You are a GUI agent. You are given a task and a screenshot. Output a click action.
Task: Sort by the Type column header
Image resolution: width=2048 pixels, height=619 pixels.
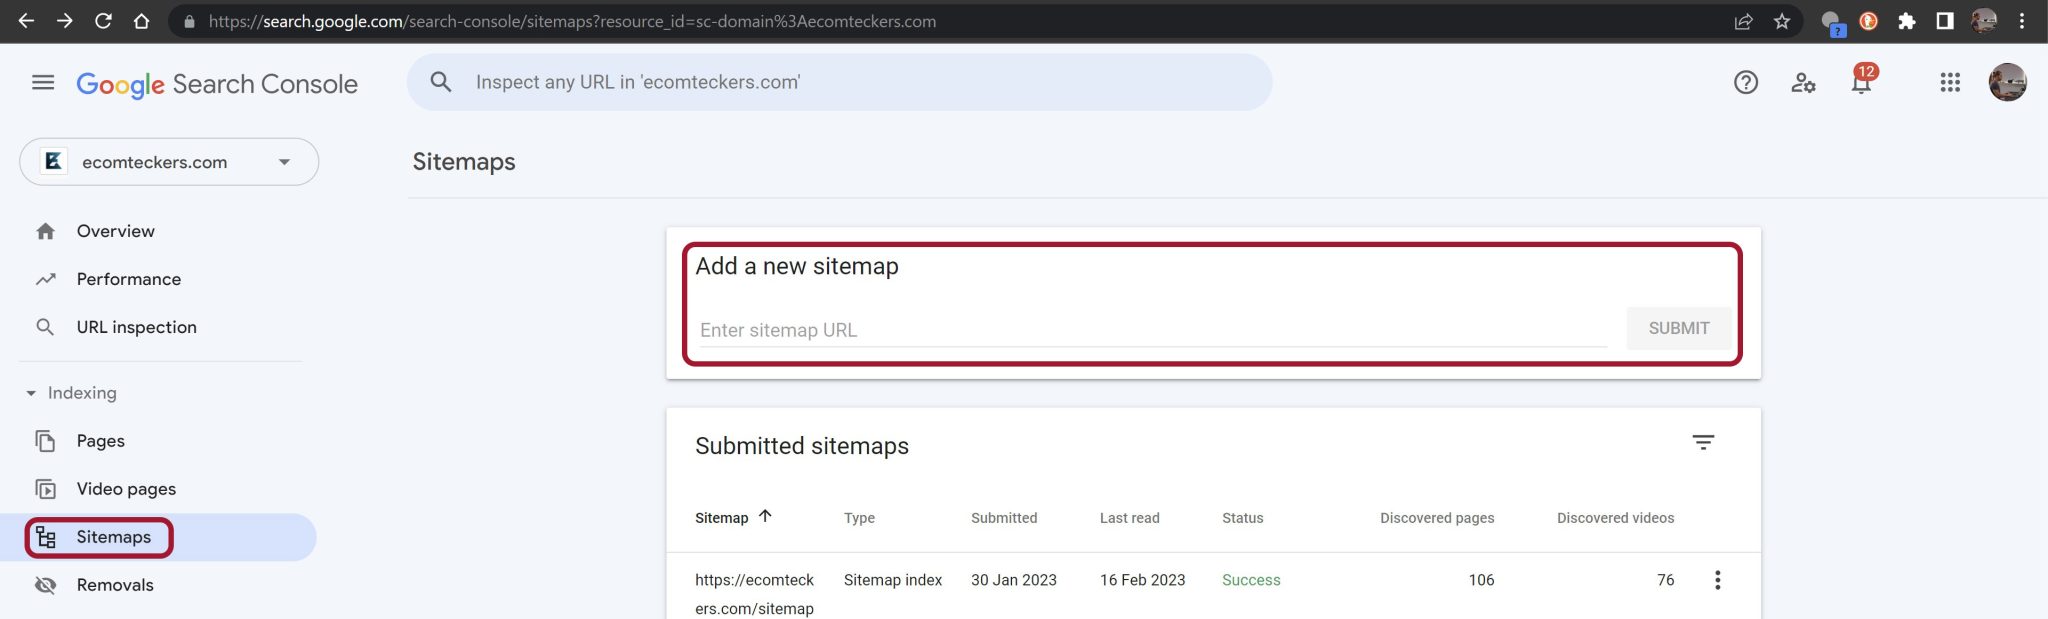[859, 518]
